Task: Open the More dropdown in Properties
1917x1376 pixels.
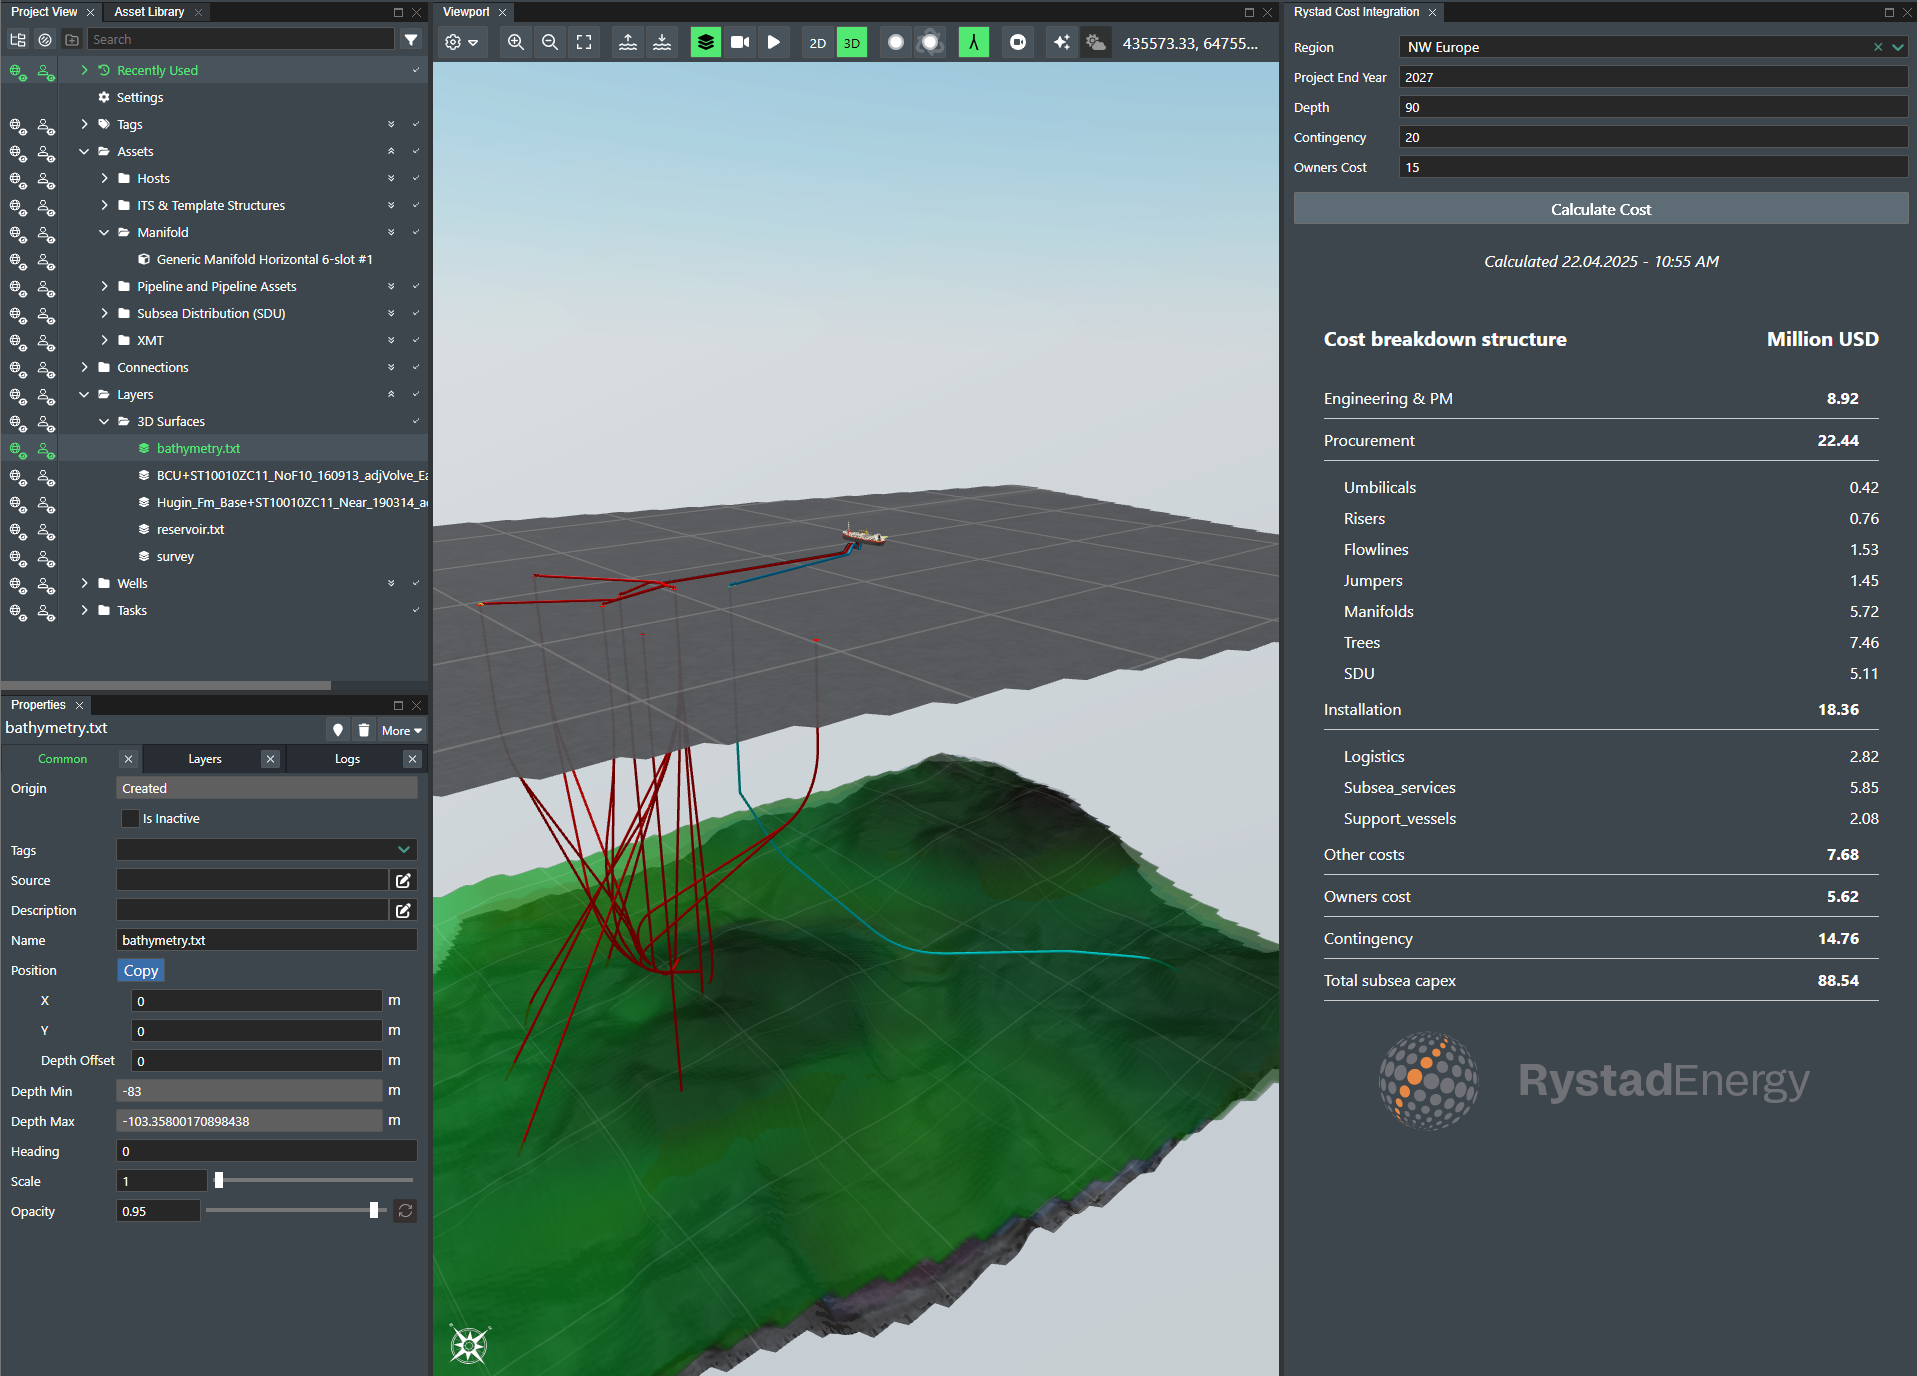Action: 401,731
